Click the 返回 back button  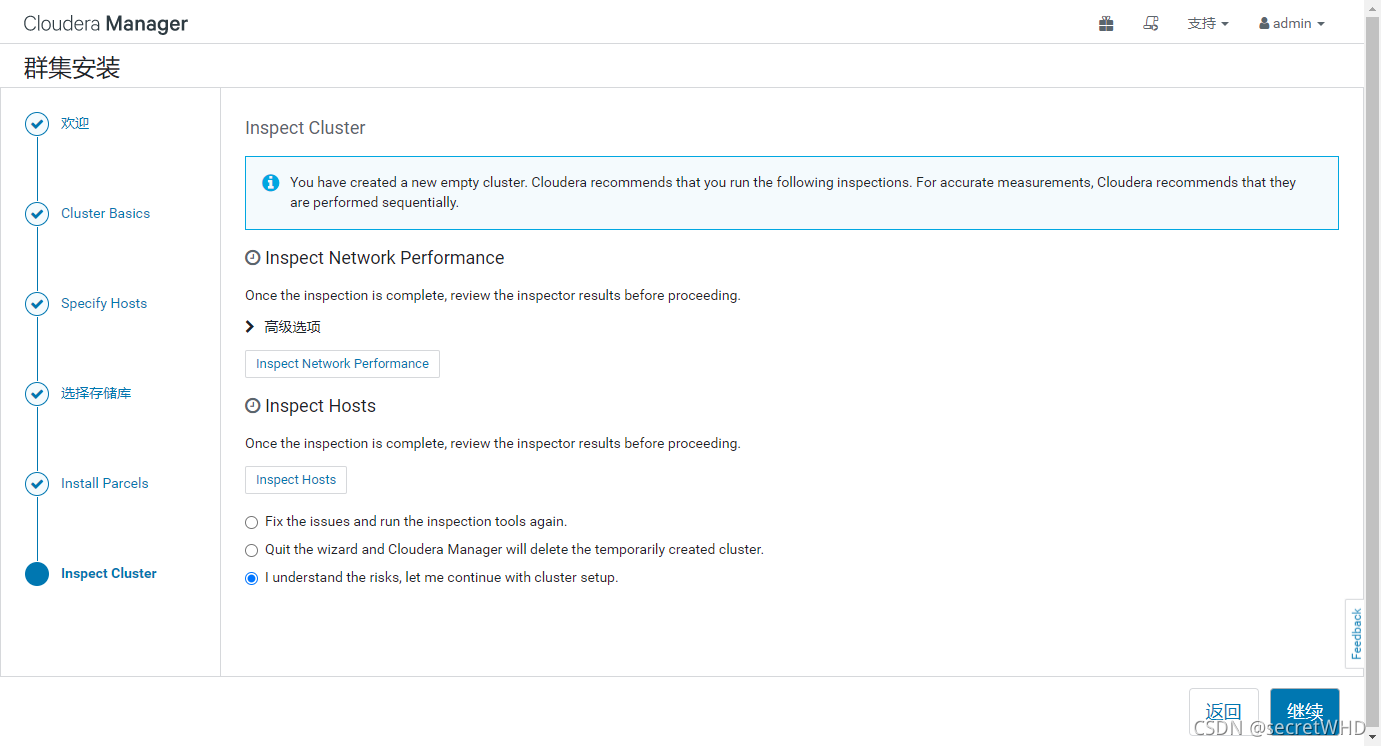pos(1223,711)
